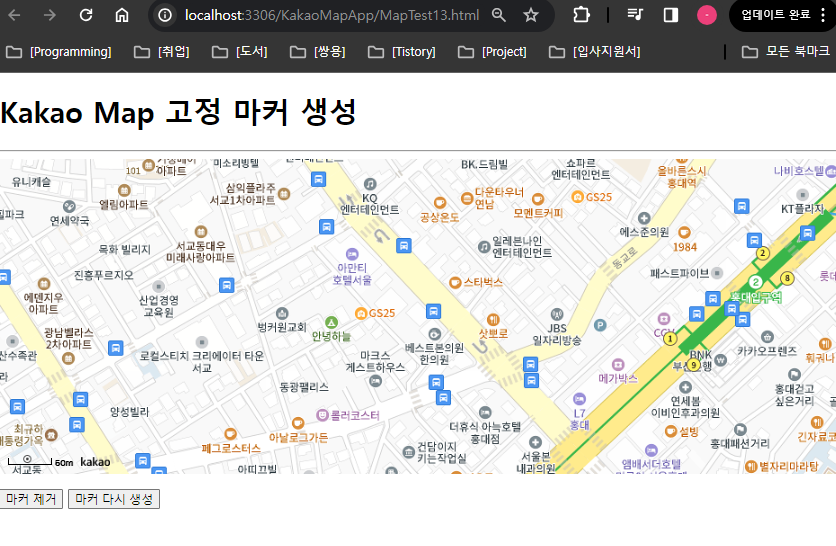Image resolution: width=836 pixels, height=546 pixels.
Task: Open the 모든 북마크 folder
Action: pos(786,52)
